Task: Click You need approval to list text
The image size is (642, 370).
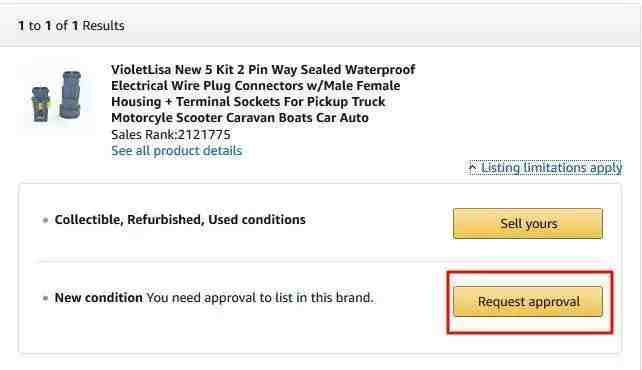Action: coord(260,298)
